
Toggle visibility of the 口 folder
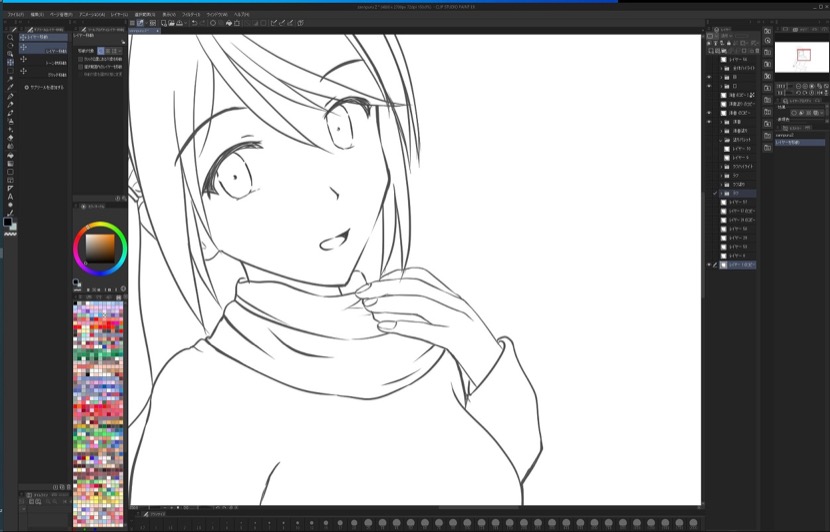[x=709, y=86]
